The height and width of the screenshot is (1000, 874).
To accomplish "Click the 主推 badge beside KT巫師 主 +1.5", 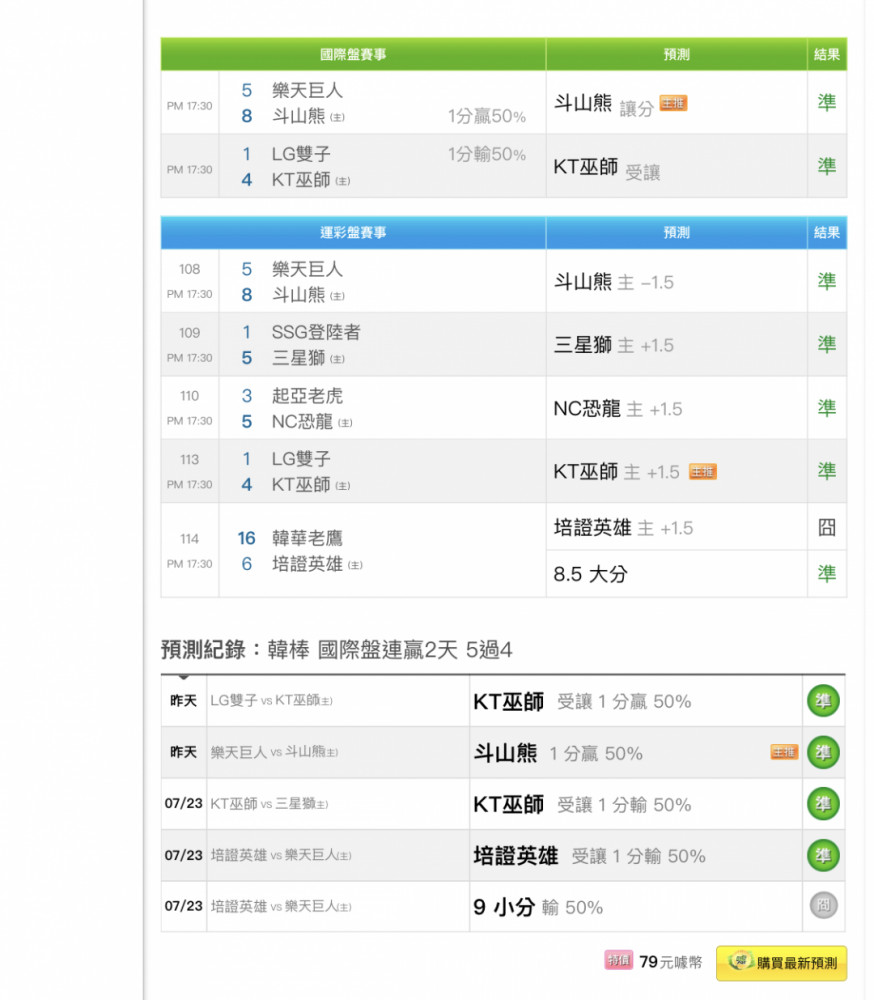I will tap(702, 471).
